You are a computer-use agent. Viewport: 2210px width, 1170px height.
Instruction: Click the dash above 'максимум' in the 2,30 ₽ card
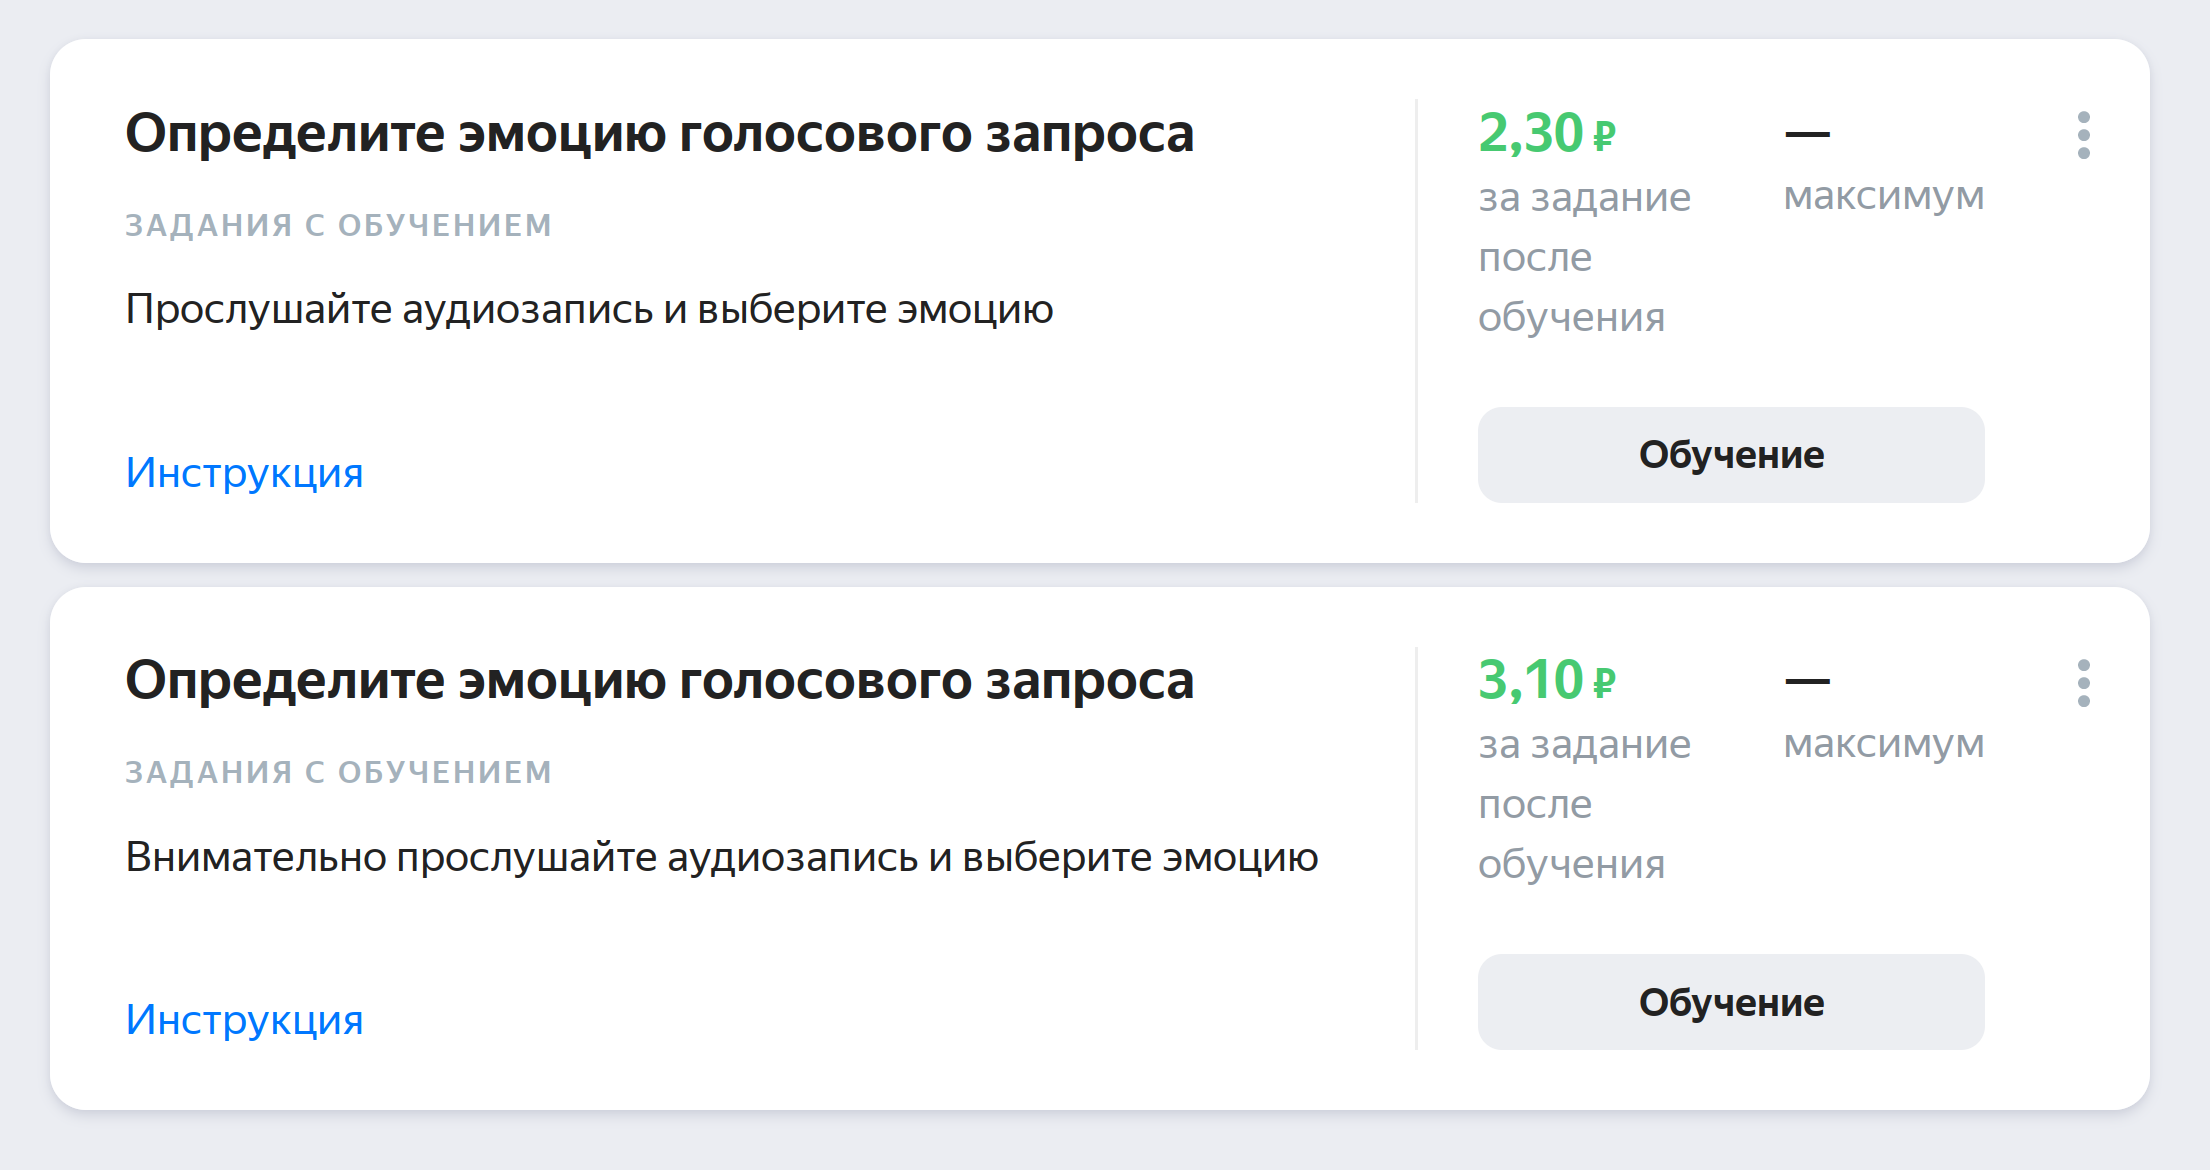click(1807, 134)
